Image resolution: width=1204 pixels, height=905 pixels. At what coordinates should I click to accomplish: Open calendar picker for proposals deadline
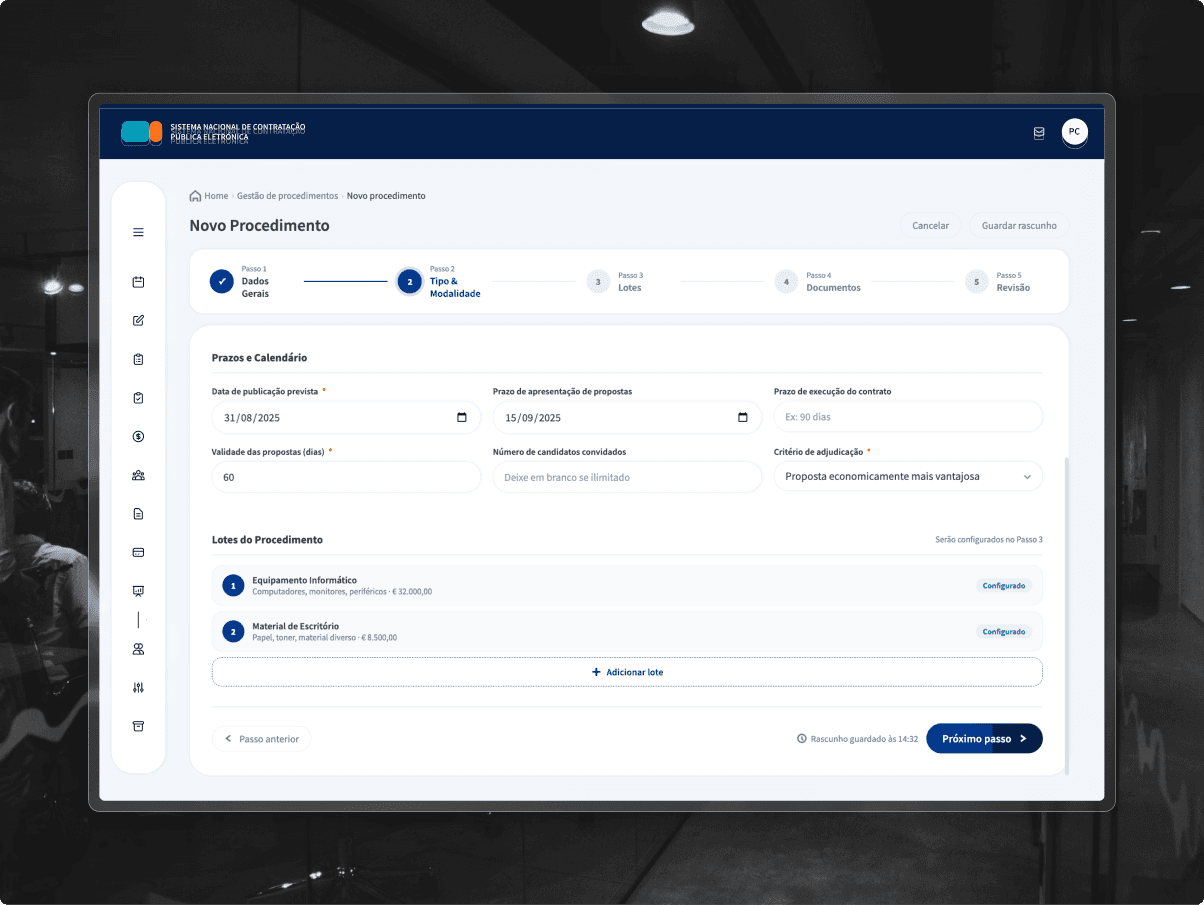[743, 417]
